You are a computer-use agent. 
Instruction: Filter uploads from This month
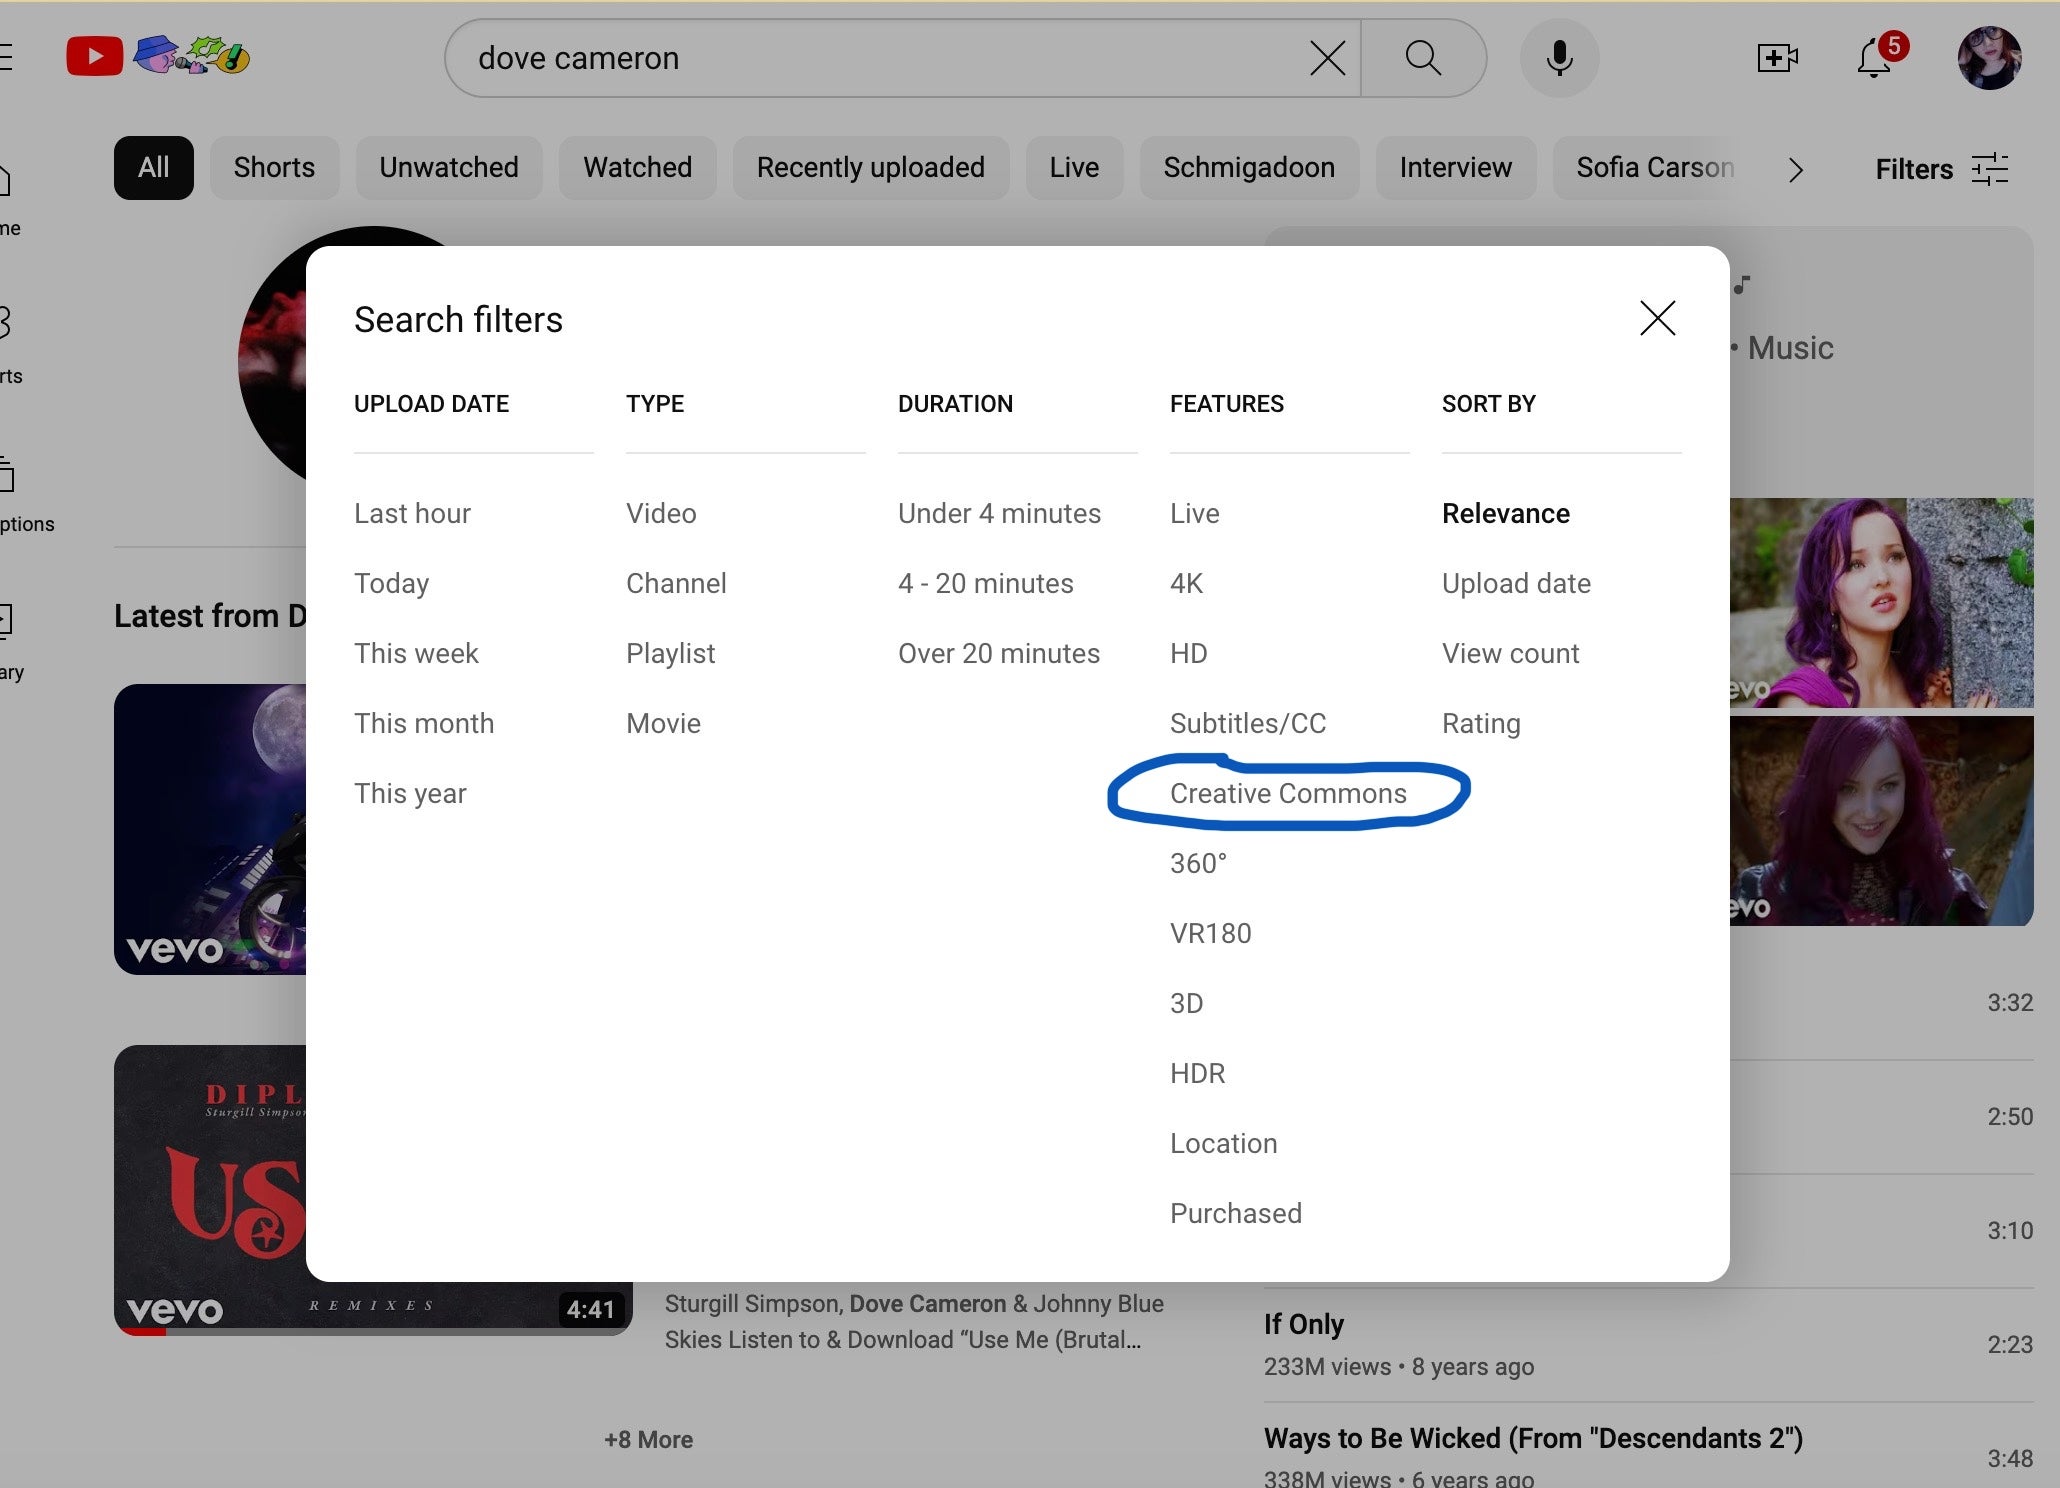click(x=424, y=723)
